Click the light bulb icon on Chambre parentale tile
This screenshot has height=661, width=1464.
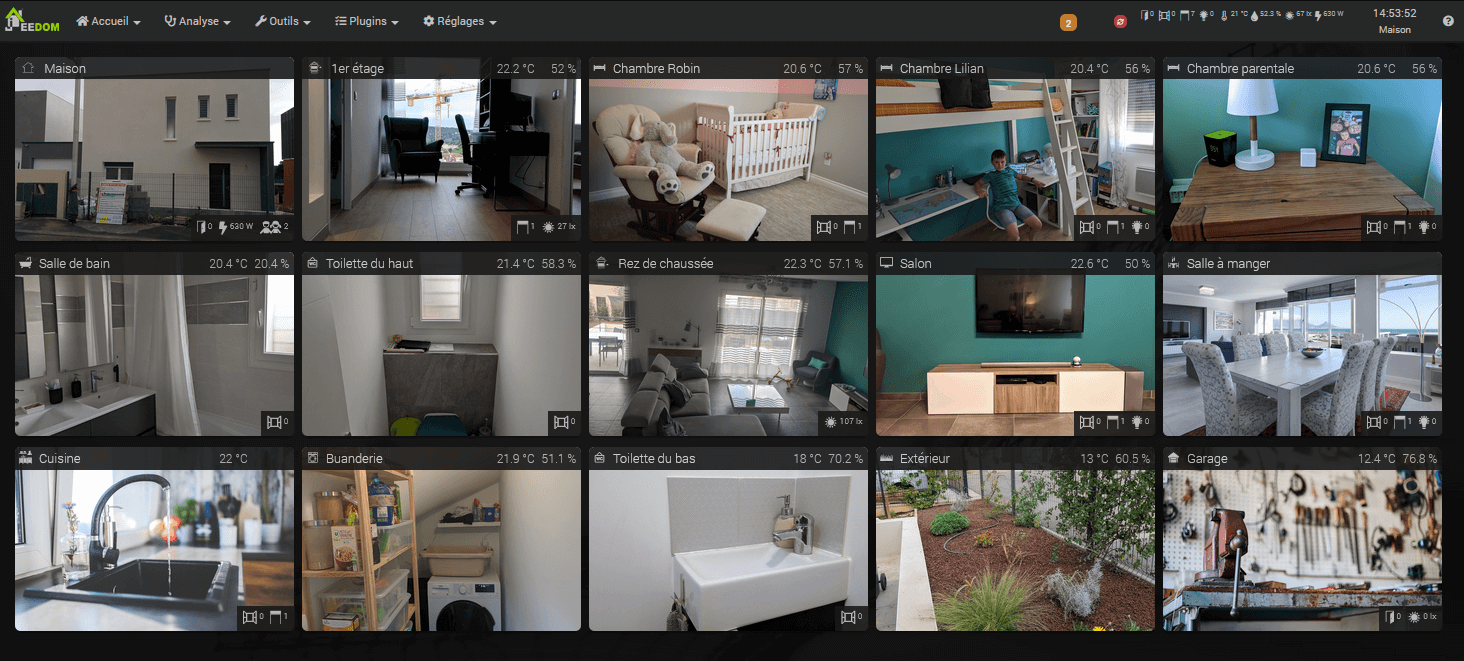pos(1423,227)
